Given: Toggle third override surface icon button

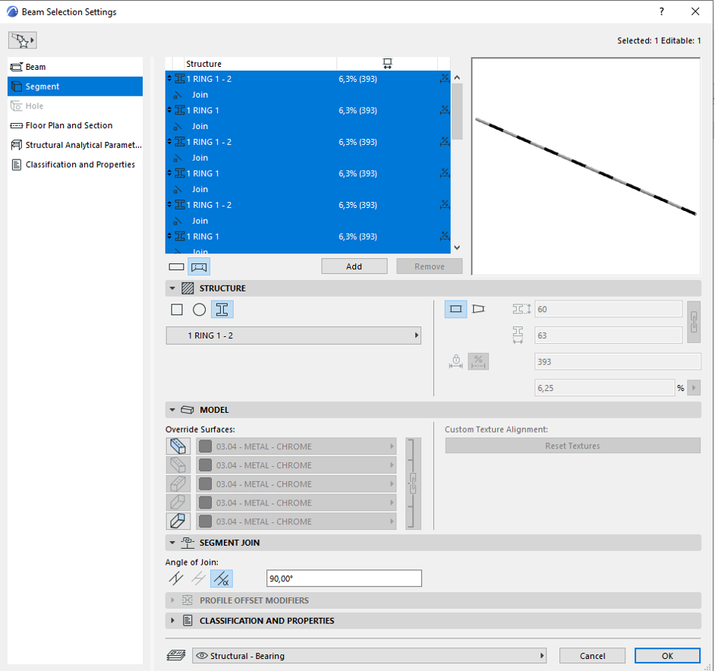Looking at the screenshot, I should 178,484.
